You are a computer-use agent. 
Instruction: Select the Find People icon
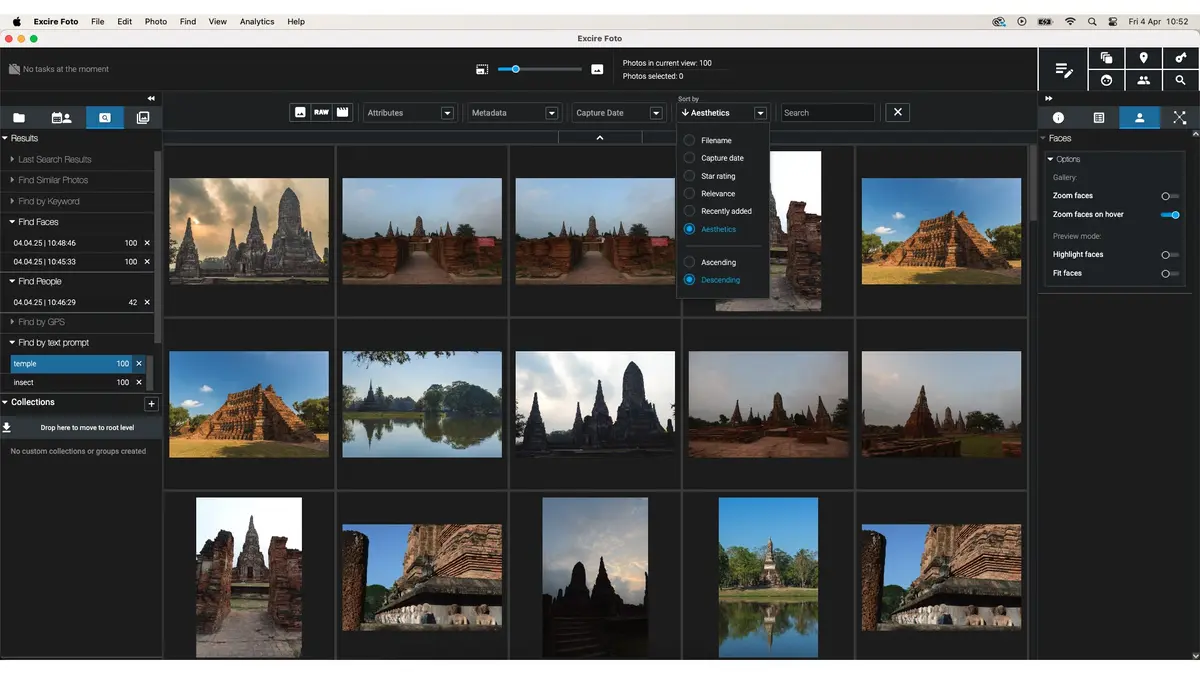coord(1144,80)
